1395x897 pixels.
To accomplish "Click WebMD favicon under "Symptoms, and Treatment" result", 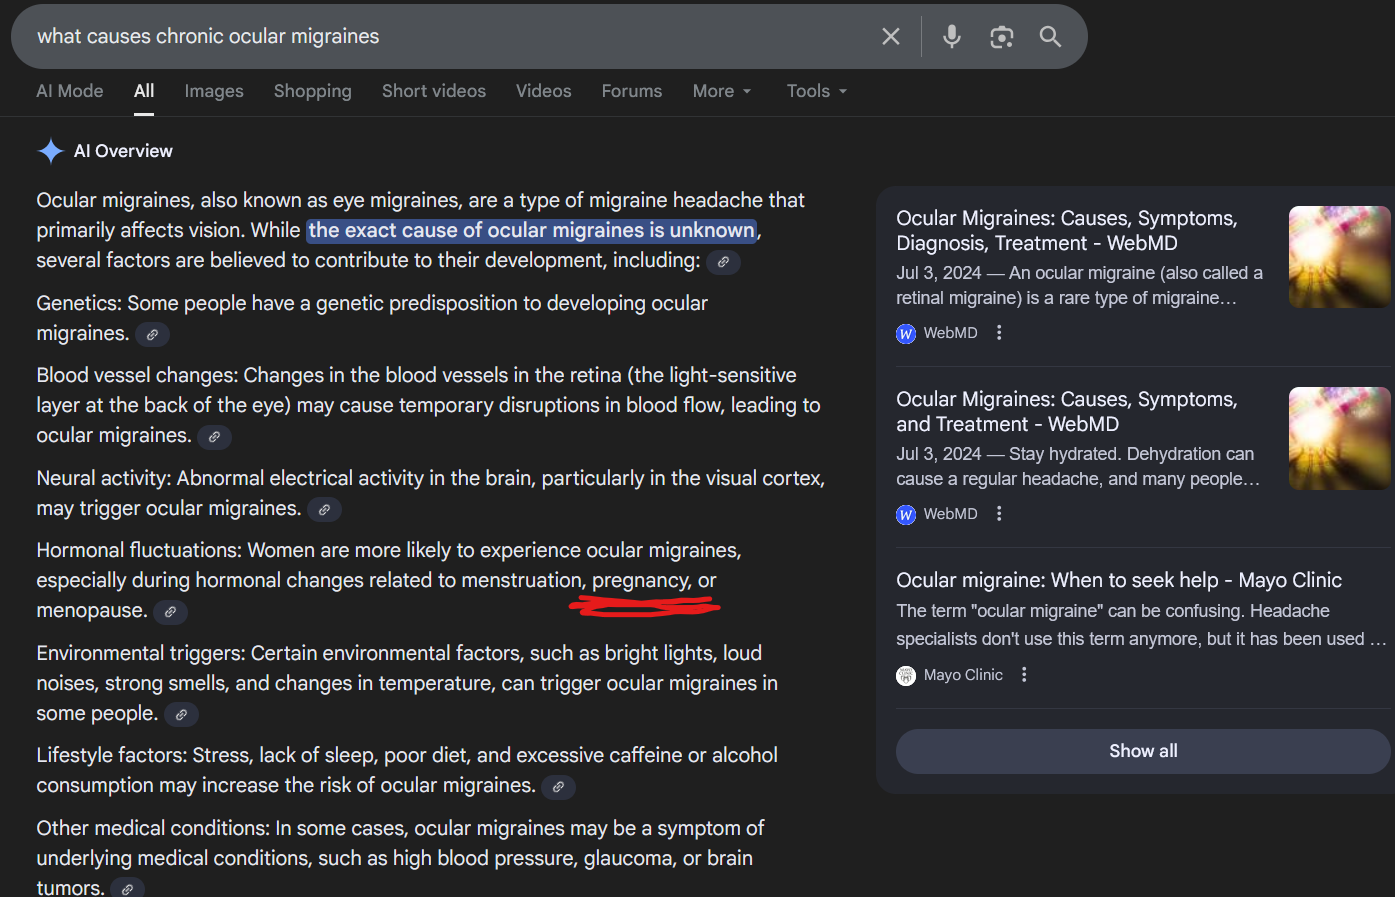I will [906, 515].
